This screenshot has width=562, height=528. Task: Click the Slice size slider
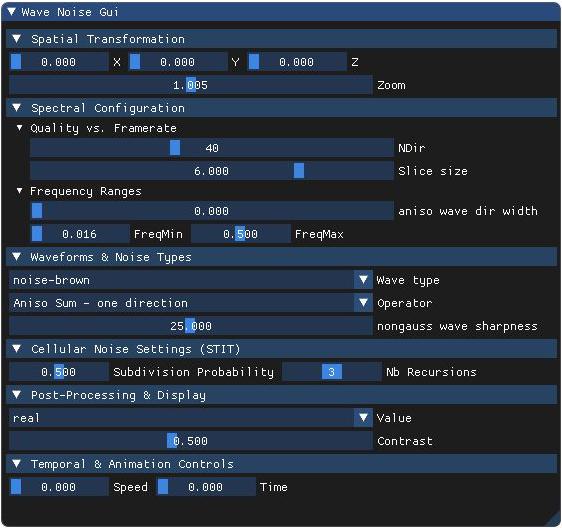[212, 171]
